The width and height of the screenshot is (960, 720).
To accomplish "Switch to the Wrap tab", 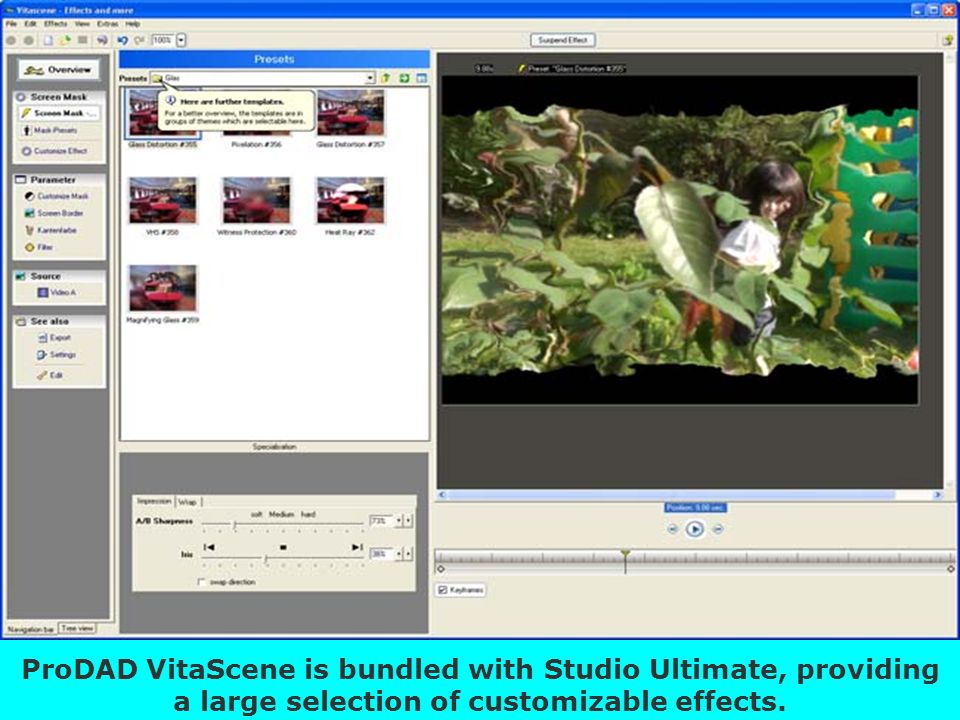I will tap(187, 502).
